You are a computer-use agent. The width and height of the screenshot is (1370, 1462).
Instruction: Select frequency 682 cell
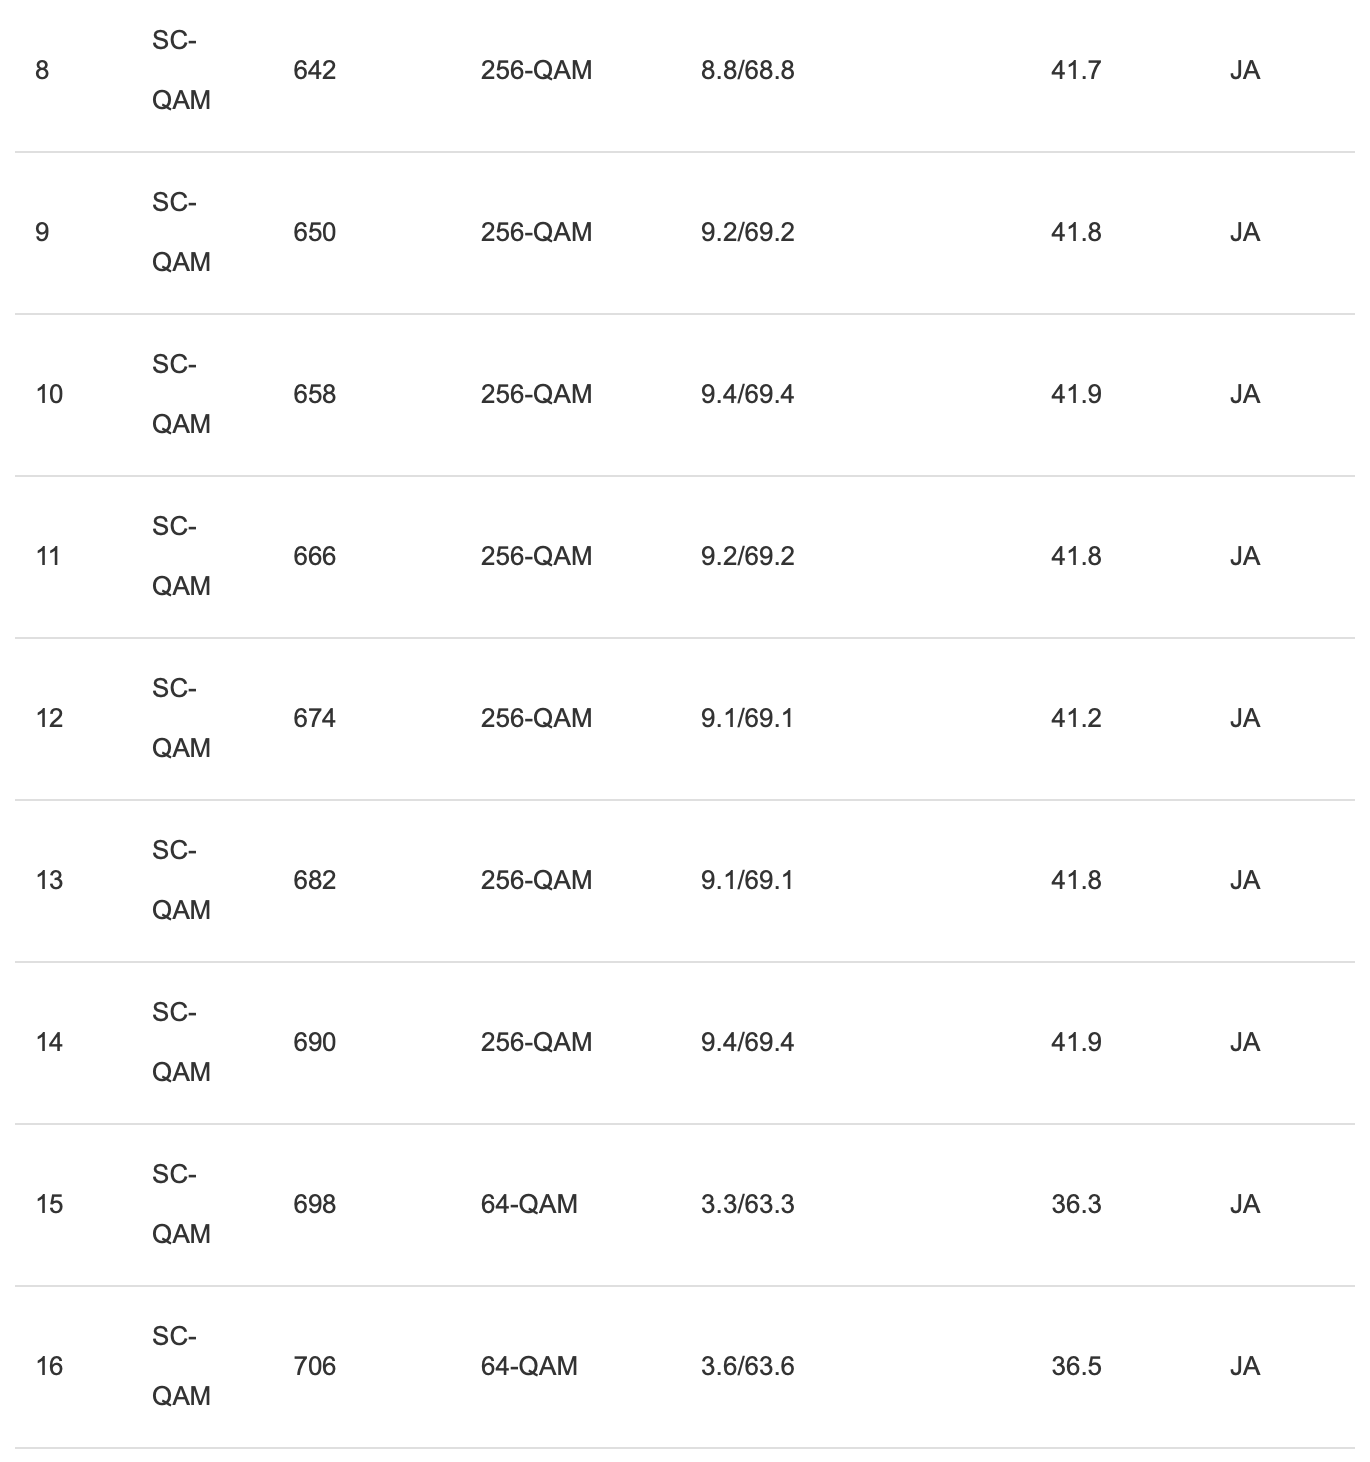click(x=314, y=880)
